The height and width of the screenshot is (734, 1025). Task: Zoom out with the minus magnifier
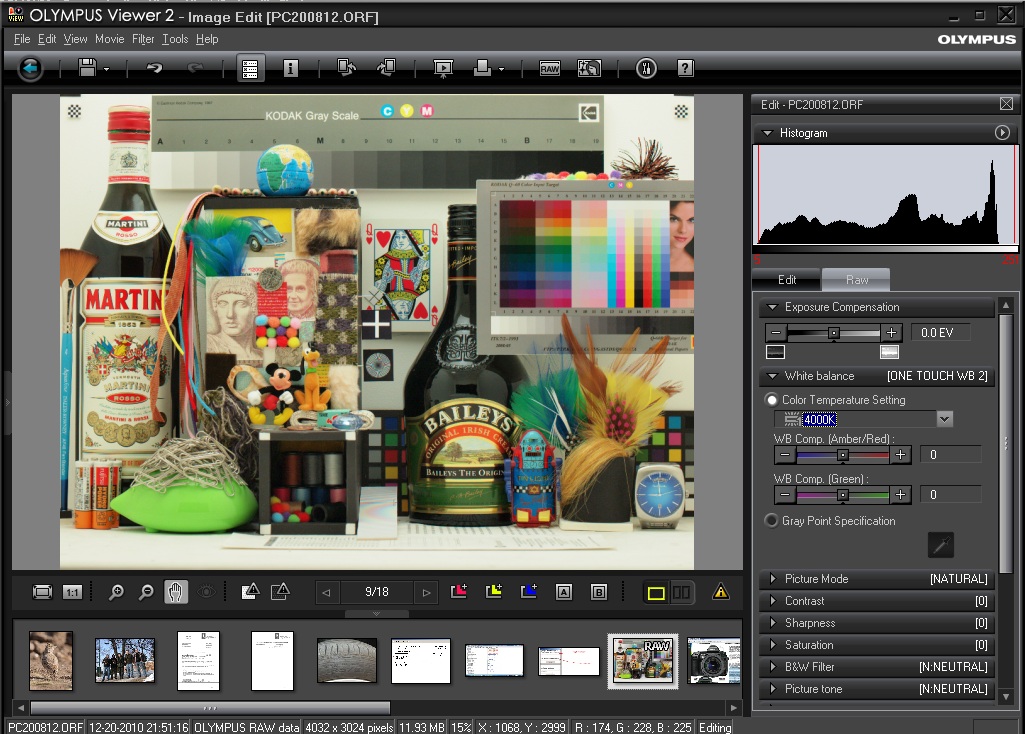tap(146, 592)
